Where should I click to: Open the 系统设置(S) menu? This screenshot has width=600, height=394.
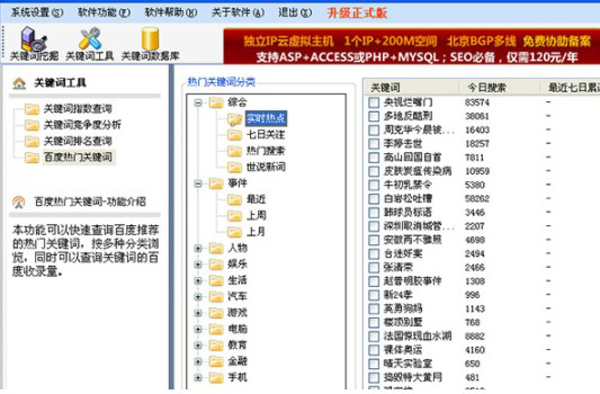tap(37, 13)
